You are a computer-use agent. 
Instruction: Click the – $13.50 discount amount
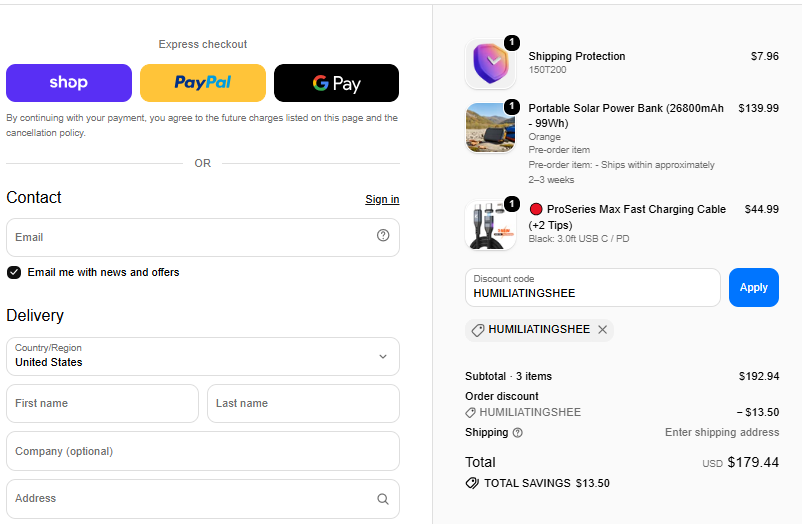[758, 412]
